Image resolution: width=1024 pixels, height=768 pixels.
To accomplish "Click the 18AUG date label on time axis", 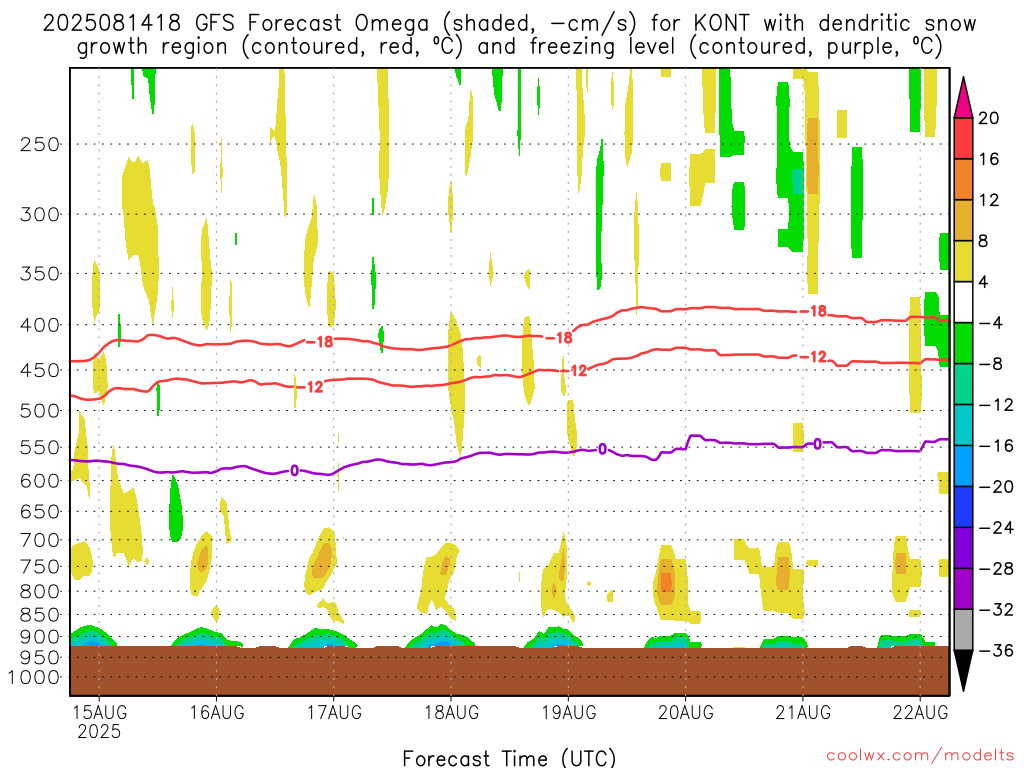I will click(x=451, y=712).
